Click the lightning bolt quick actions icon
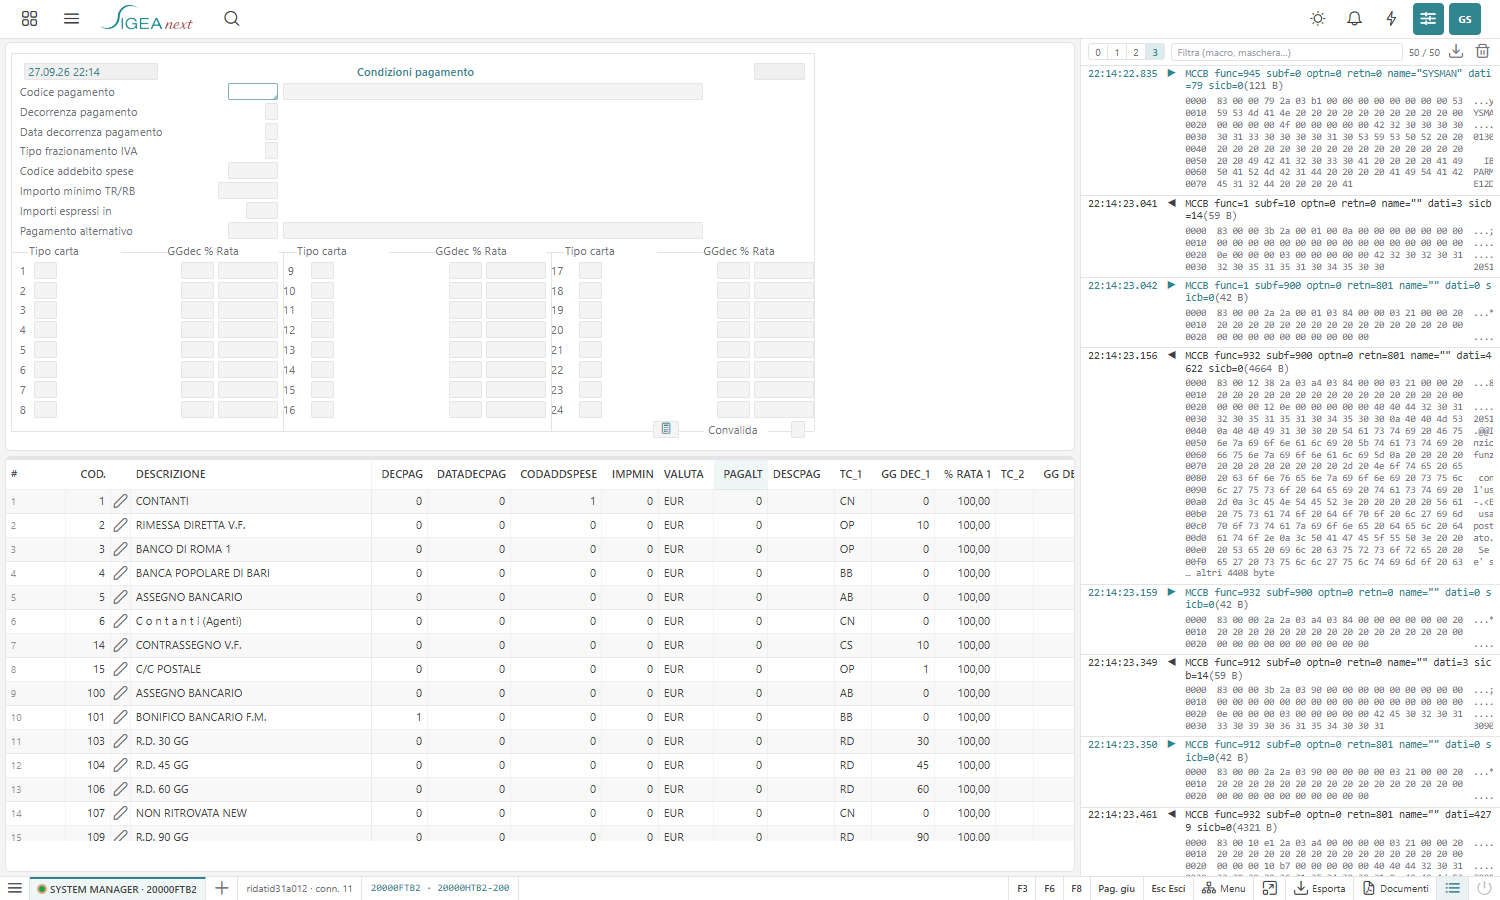The width and height of the screenshot is (1500, 900). [x=1391, y=19]
